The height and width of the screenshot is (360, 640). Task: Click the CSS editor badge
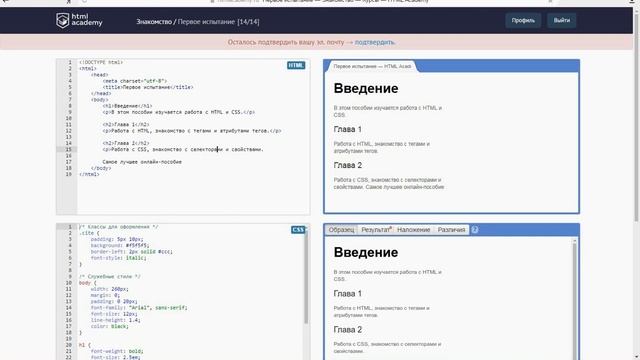point(298,230)
